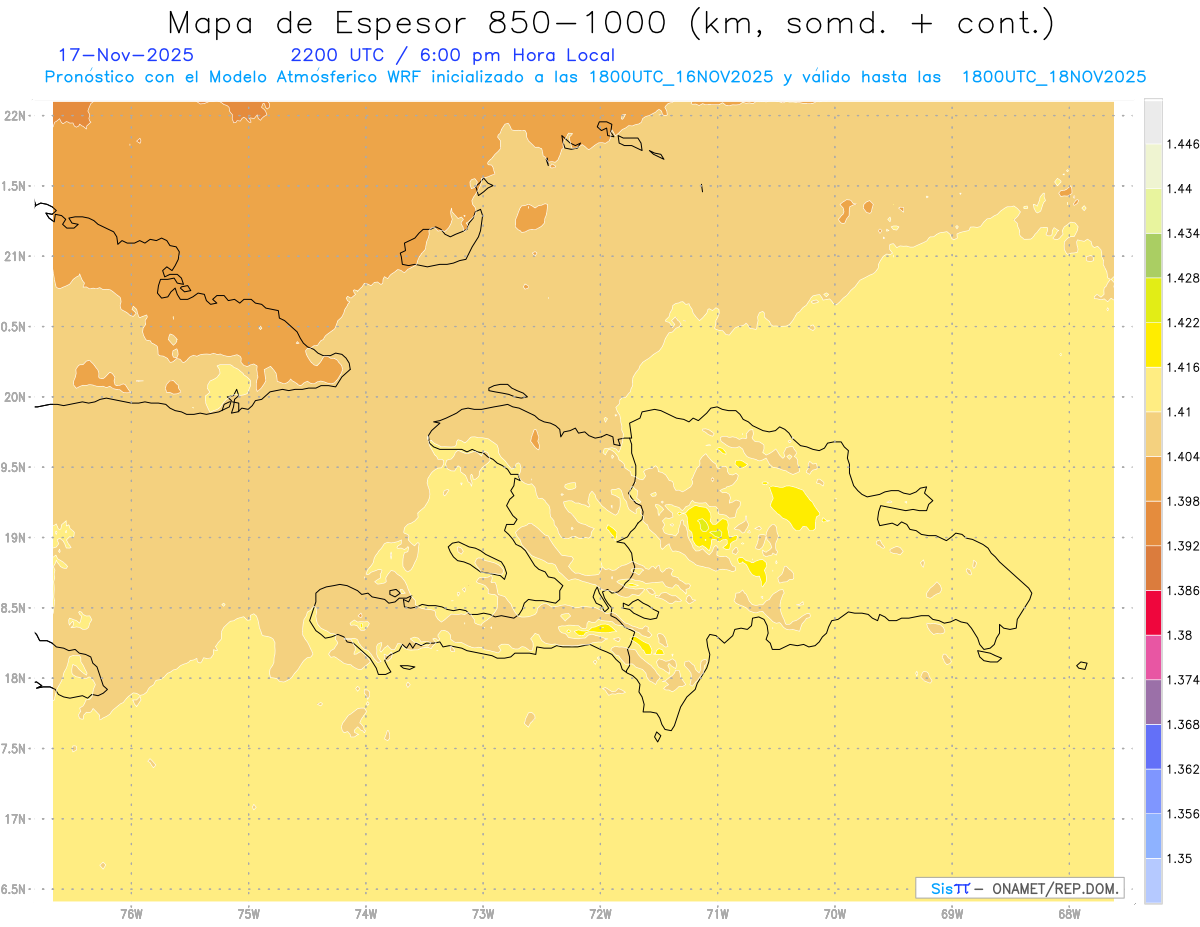This screenshot has height=927, width=1200.
Task: Select the date label "17-Nov-2025"
Action: tap(126, 55)
